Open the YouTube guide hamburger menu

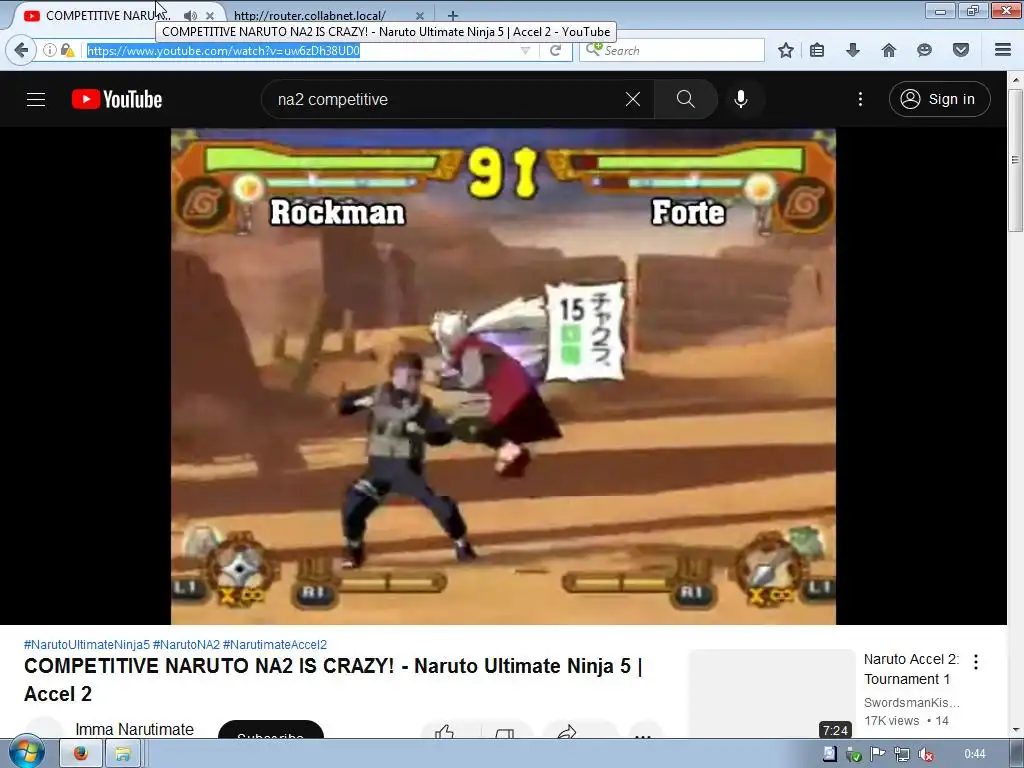point(36,99)
